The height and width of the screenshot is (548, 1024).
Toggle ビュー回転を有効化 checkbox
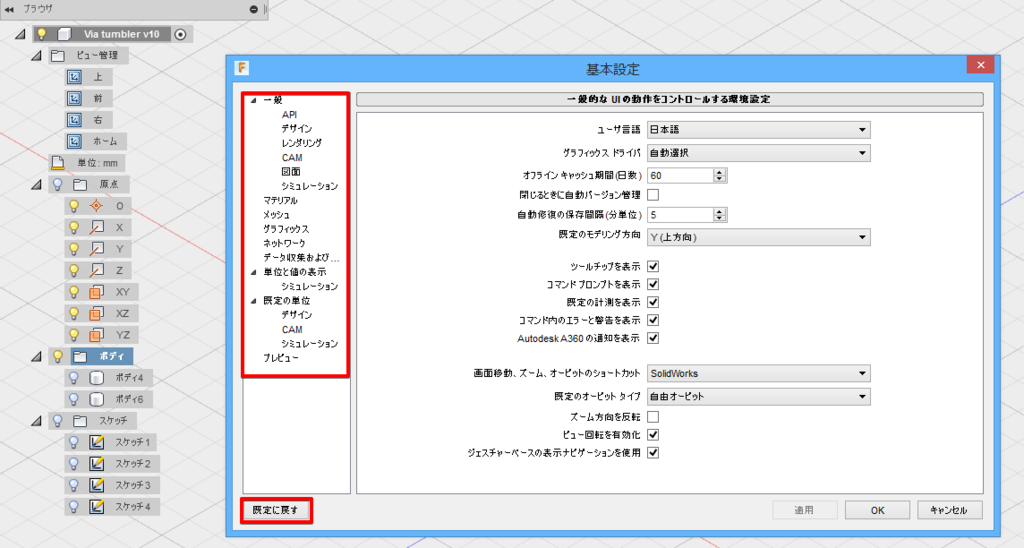point(653,434)
